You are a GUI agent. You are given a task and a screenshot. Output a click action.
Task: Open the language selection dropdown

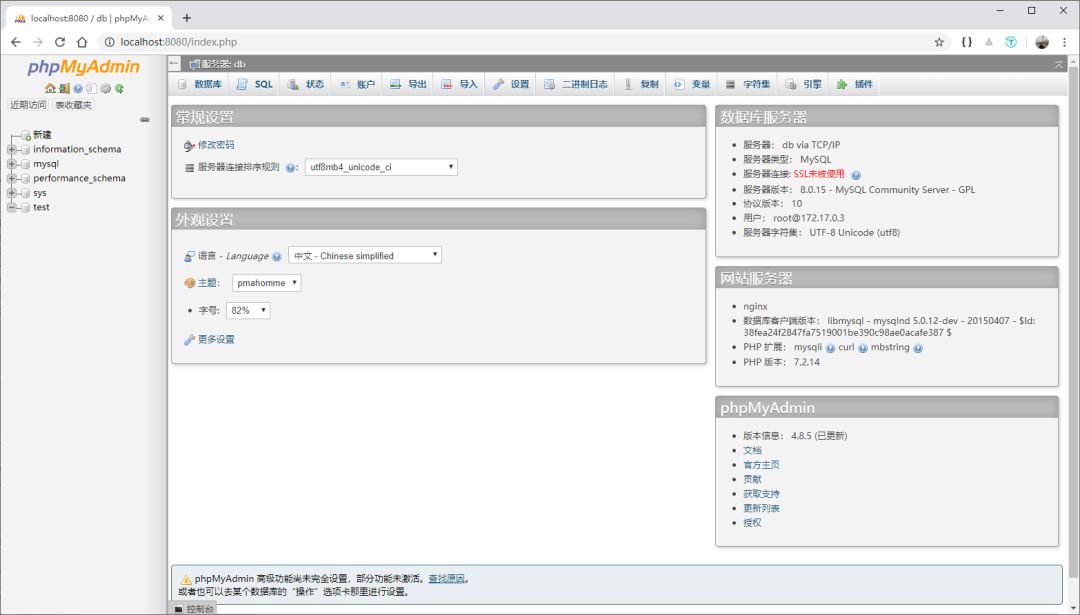(364, 256)
